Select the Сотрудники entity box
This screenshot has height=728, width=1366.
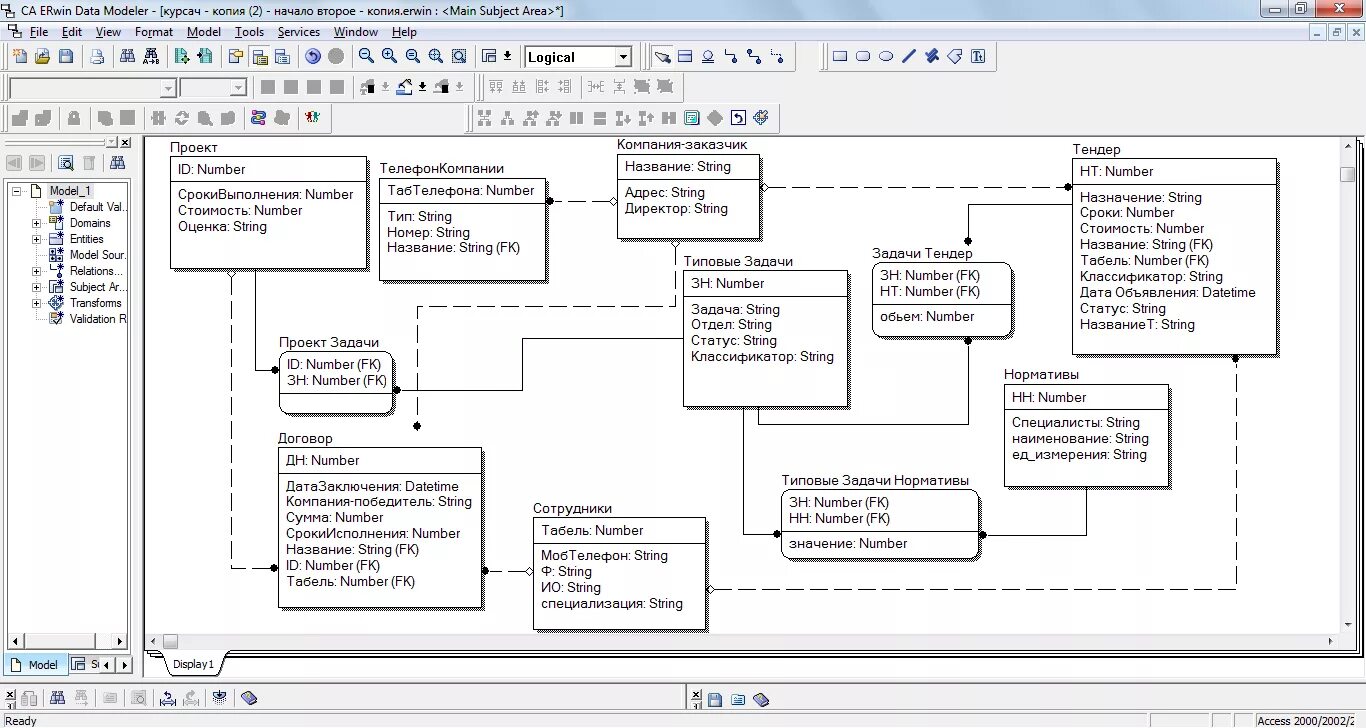tap(619, 573)
